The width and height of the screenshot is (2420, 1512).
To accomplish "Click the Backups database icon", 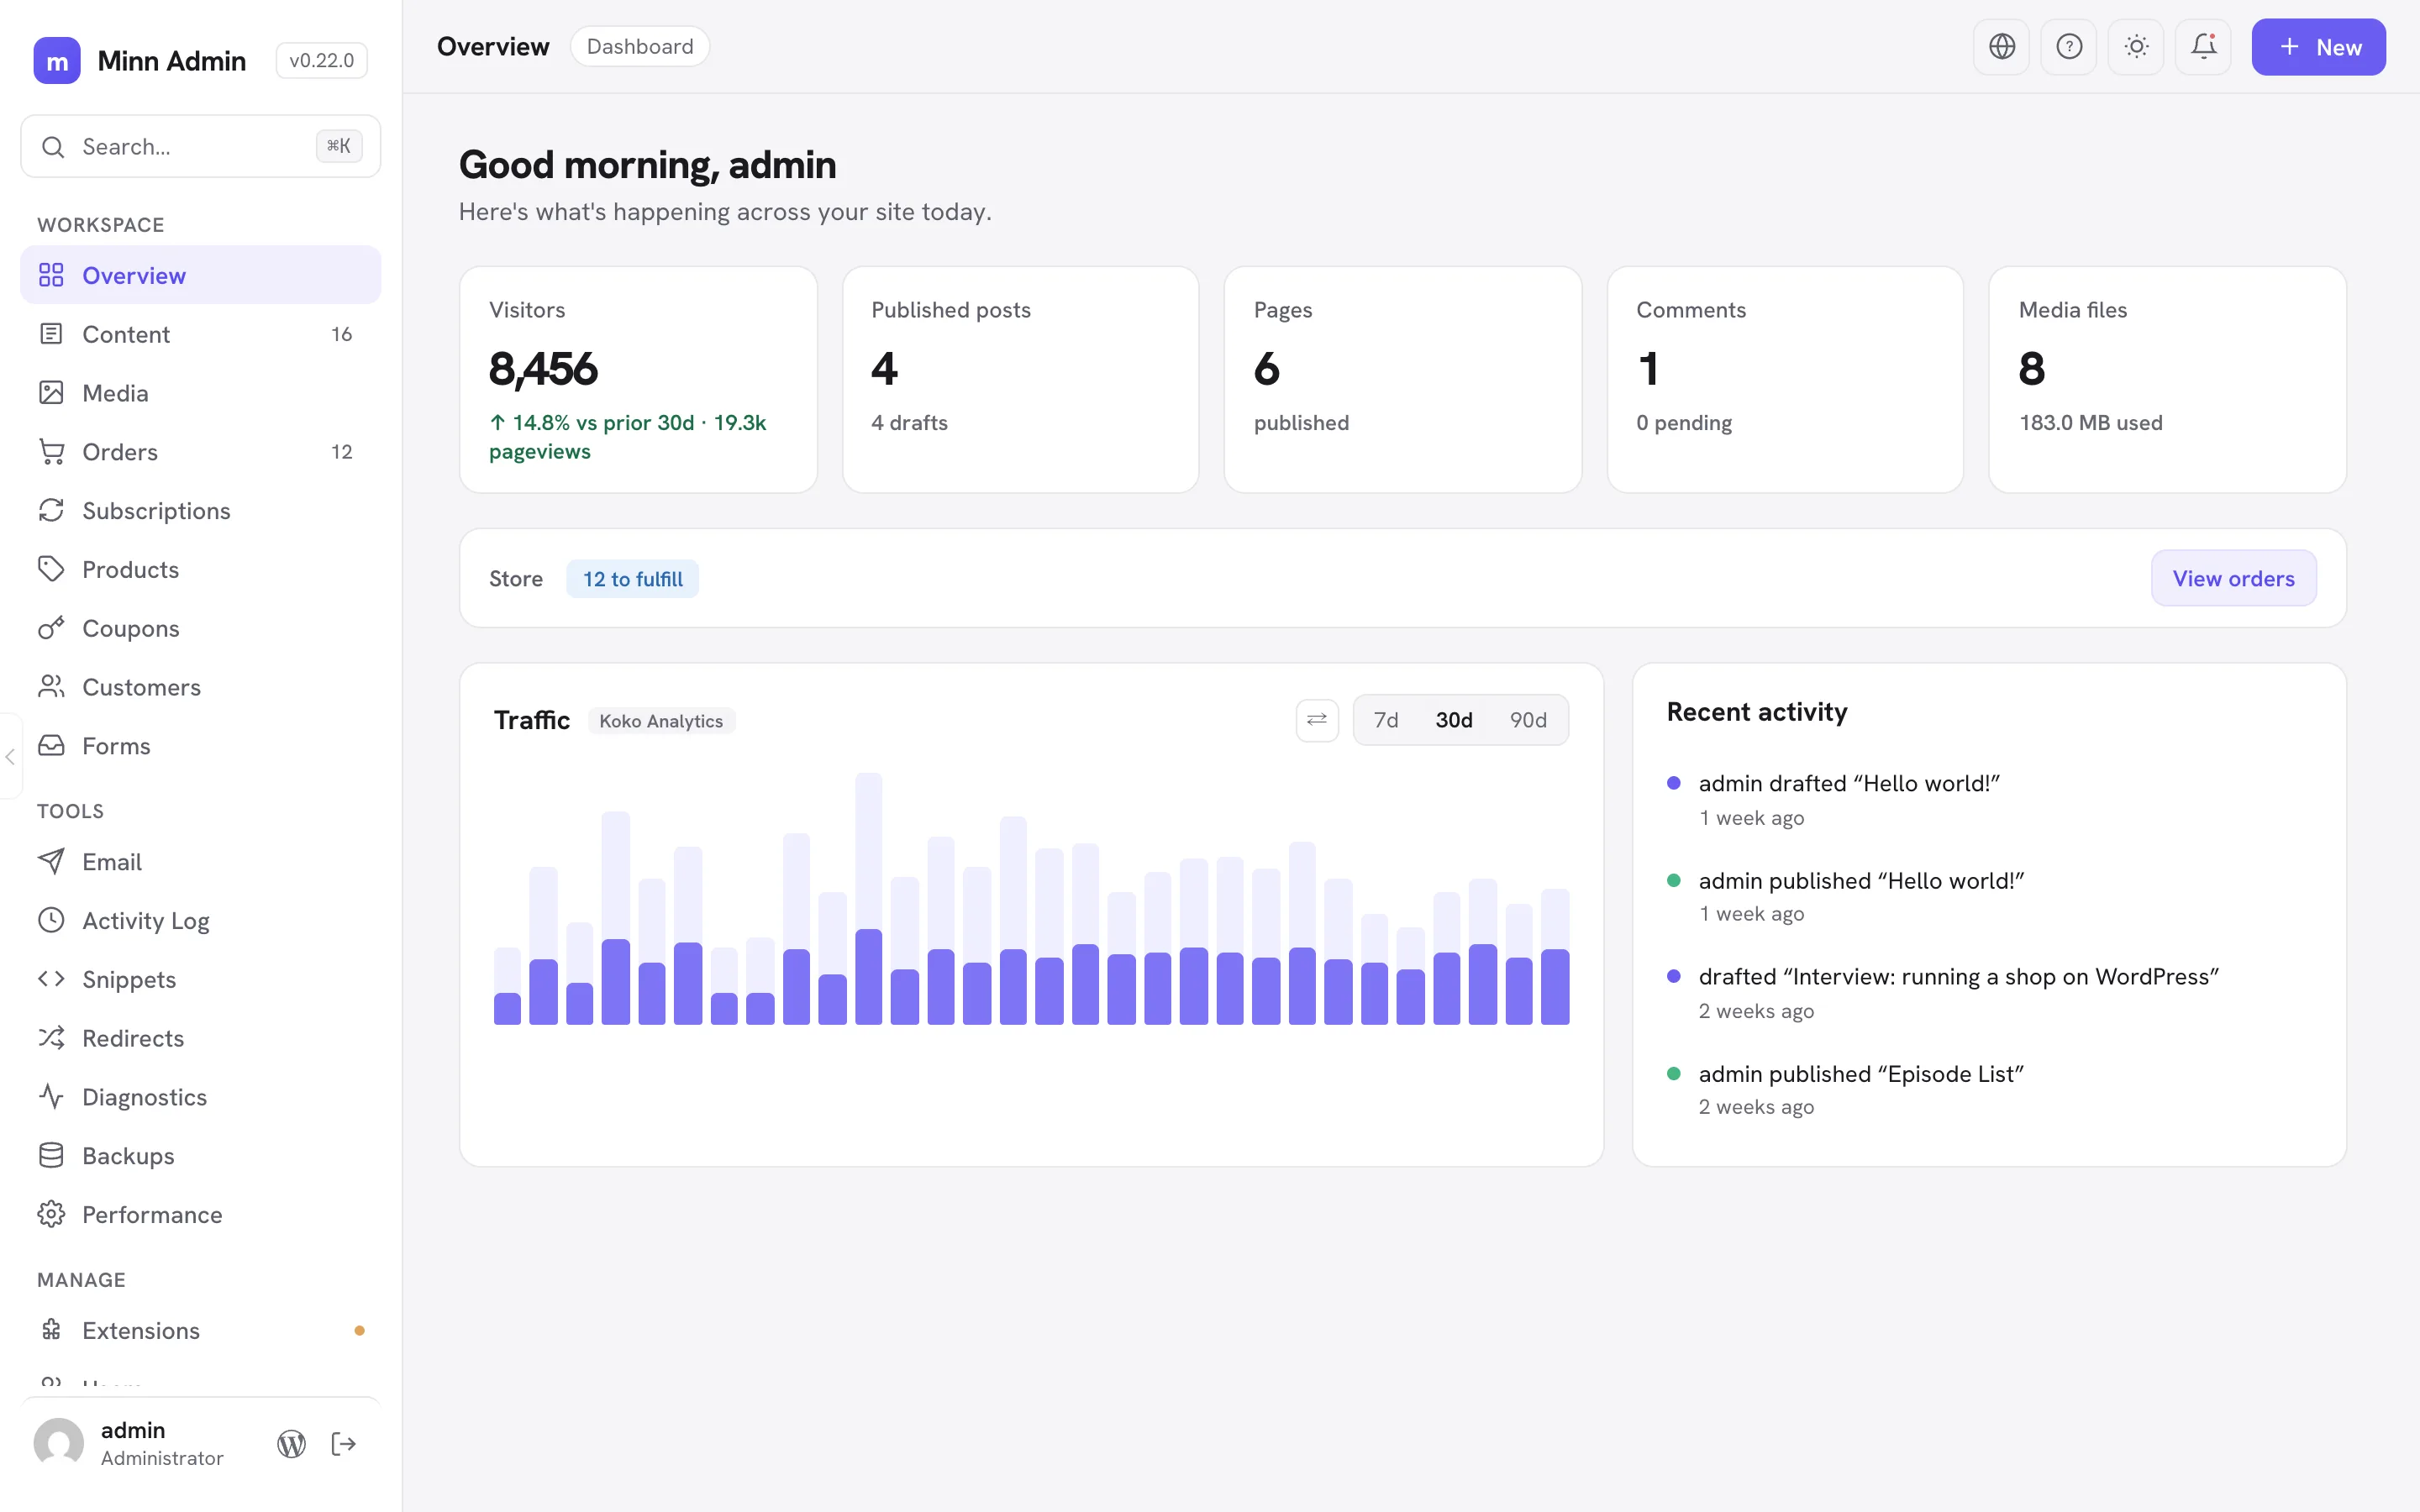I will 51,1156.
